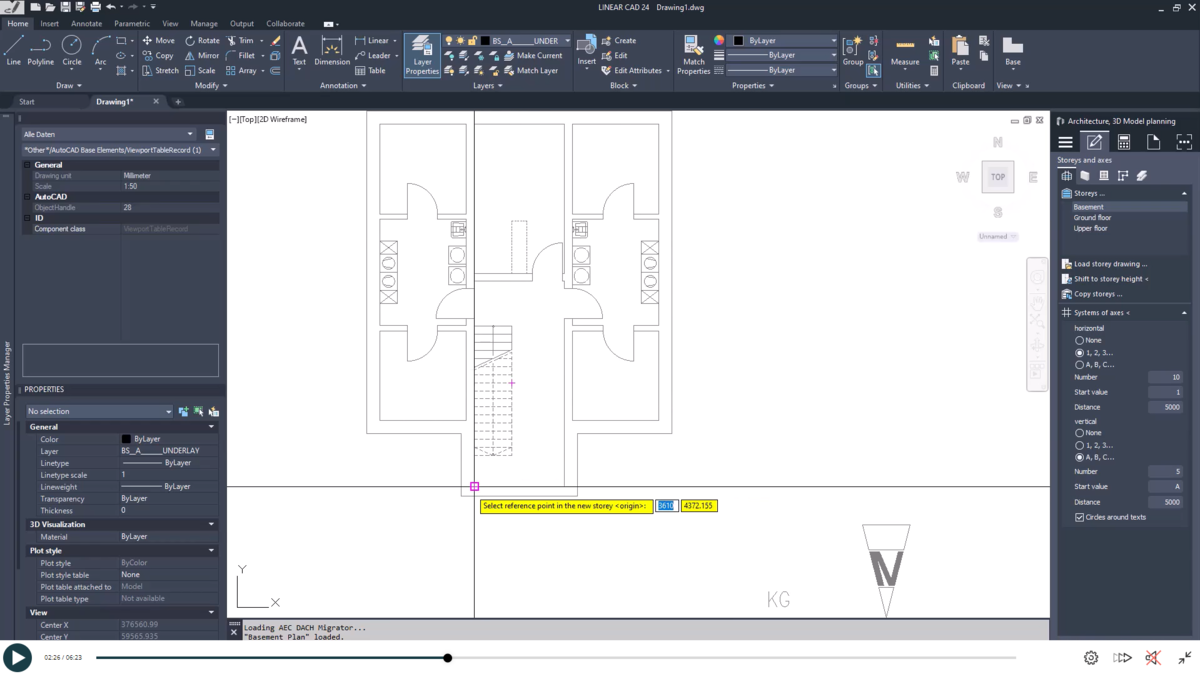Toggle Circles around texts checkbox
Image resolution: width=1200 pixels, height=674 pixels.
point(1077,517)
